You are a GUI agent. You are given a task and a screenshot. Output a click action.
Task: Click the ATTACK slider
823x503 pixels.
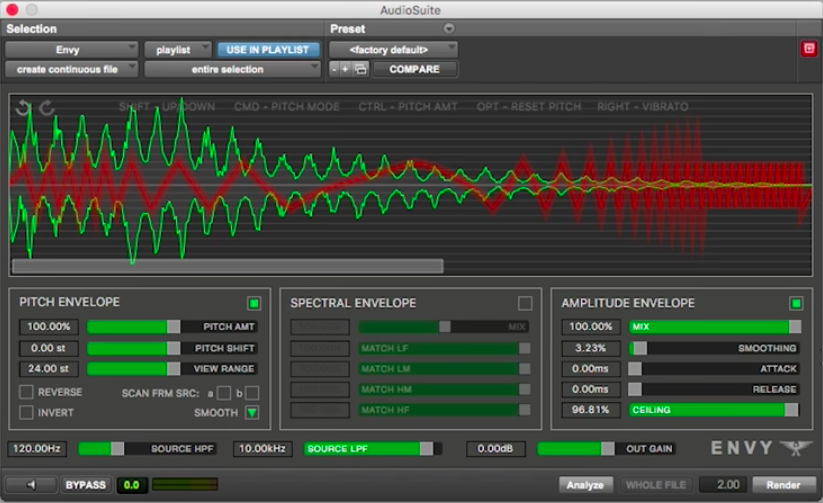[x=715, y=369]
